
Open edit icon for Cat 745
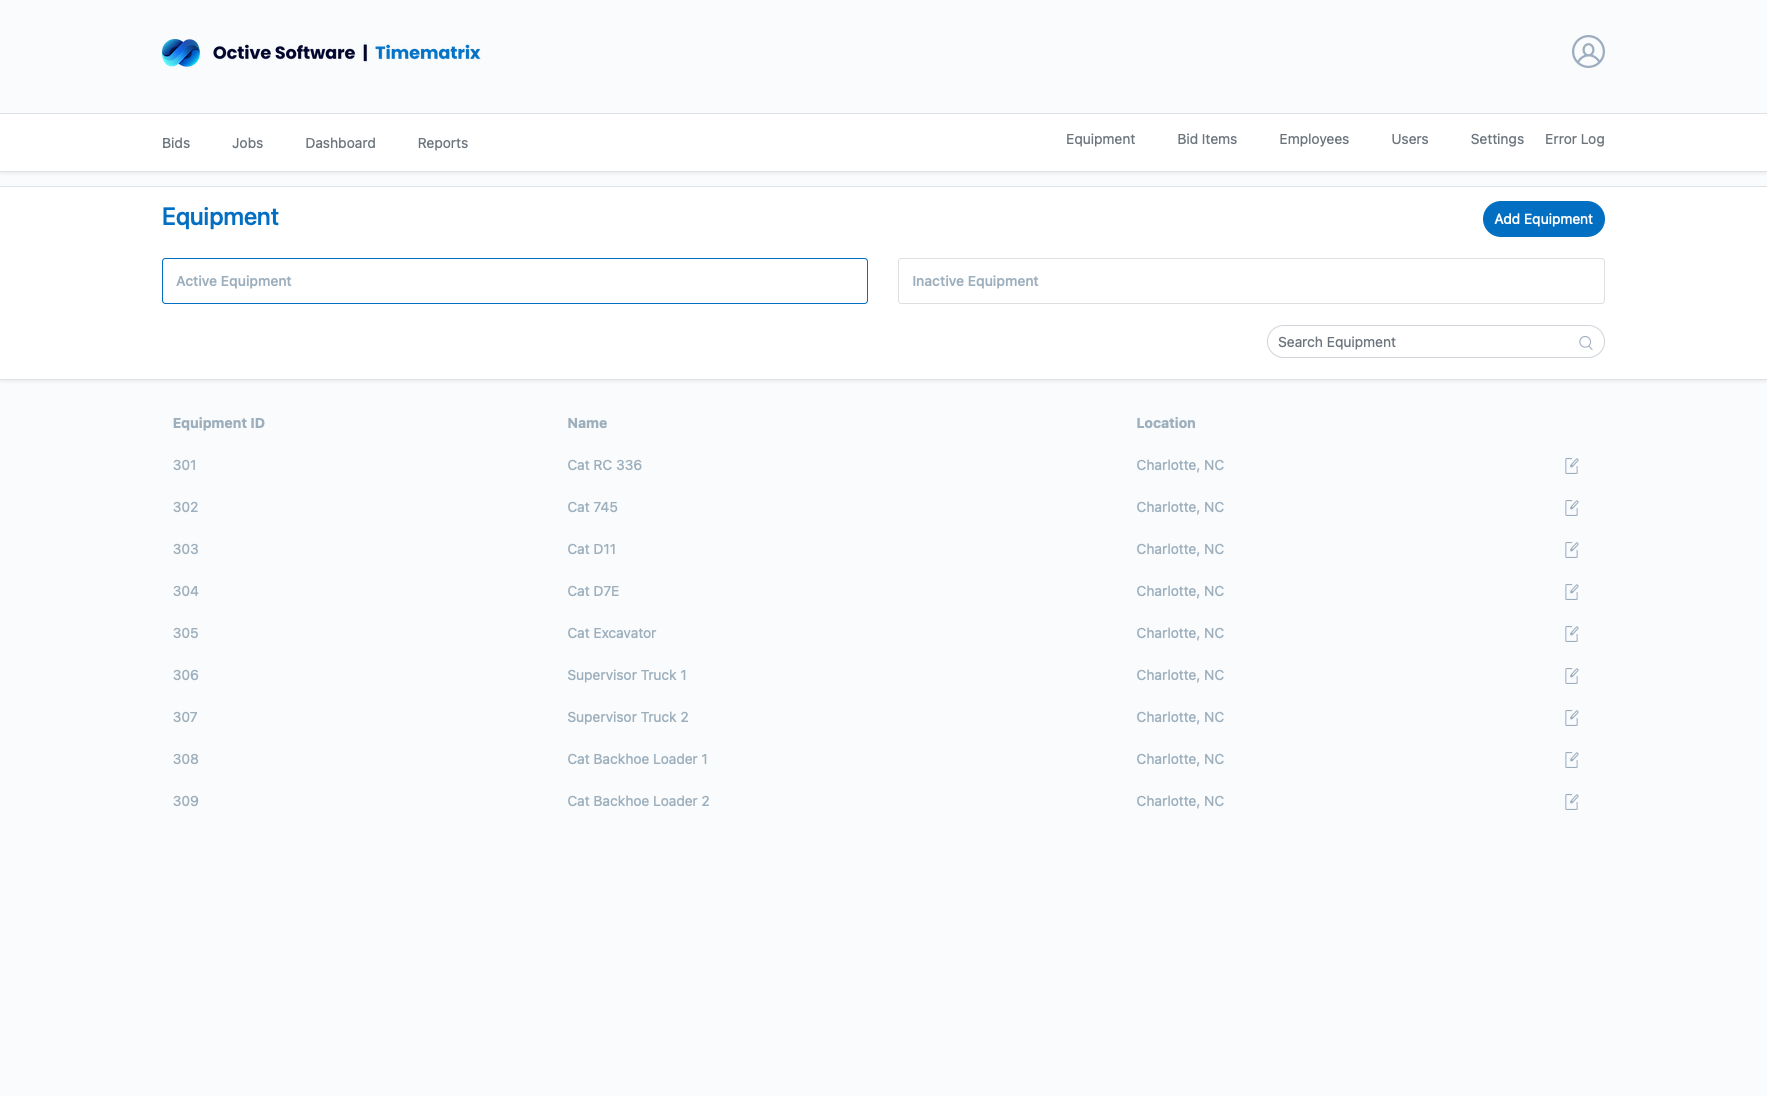1571,508
